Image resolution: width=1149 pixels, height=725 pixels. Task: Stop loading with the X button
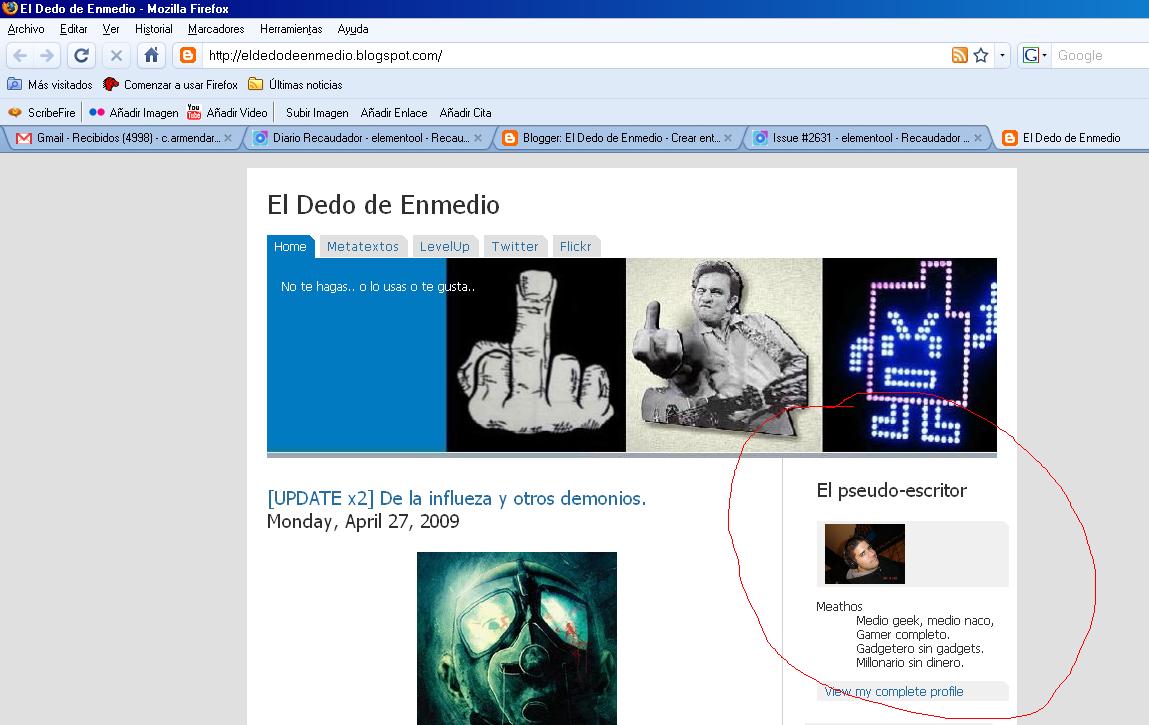pos(116,56)
